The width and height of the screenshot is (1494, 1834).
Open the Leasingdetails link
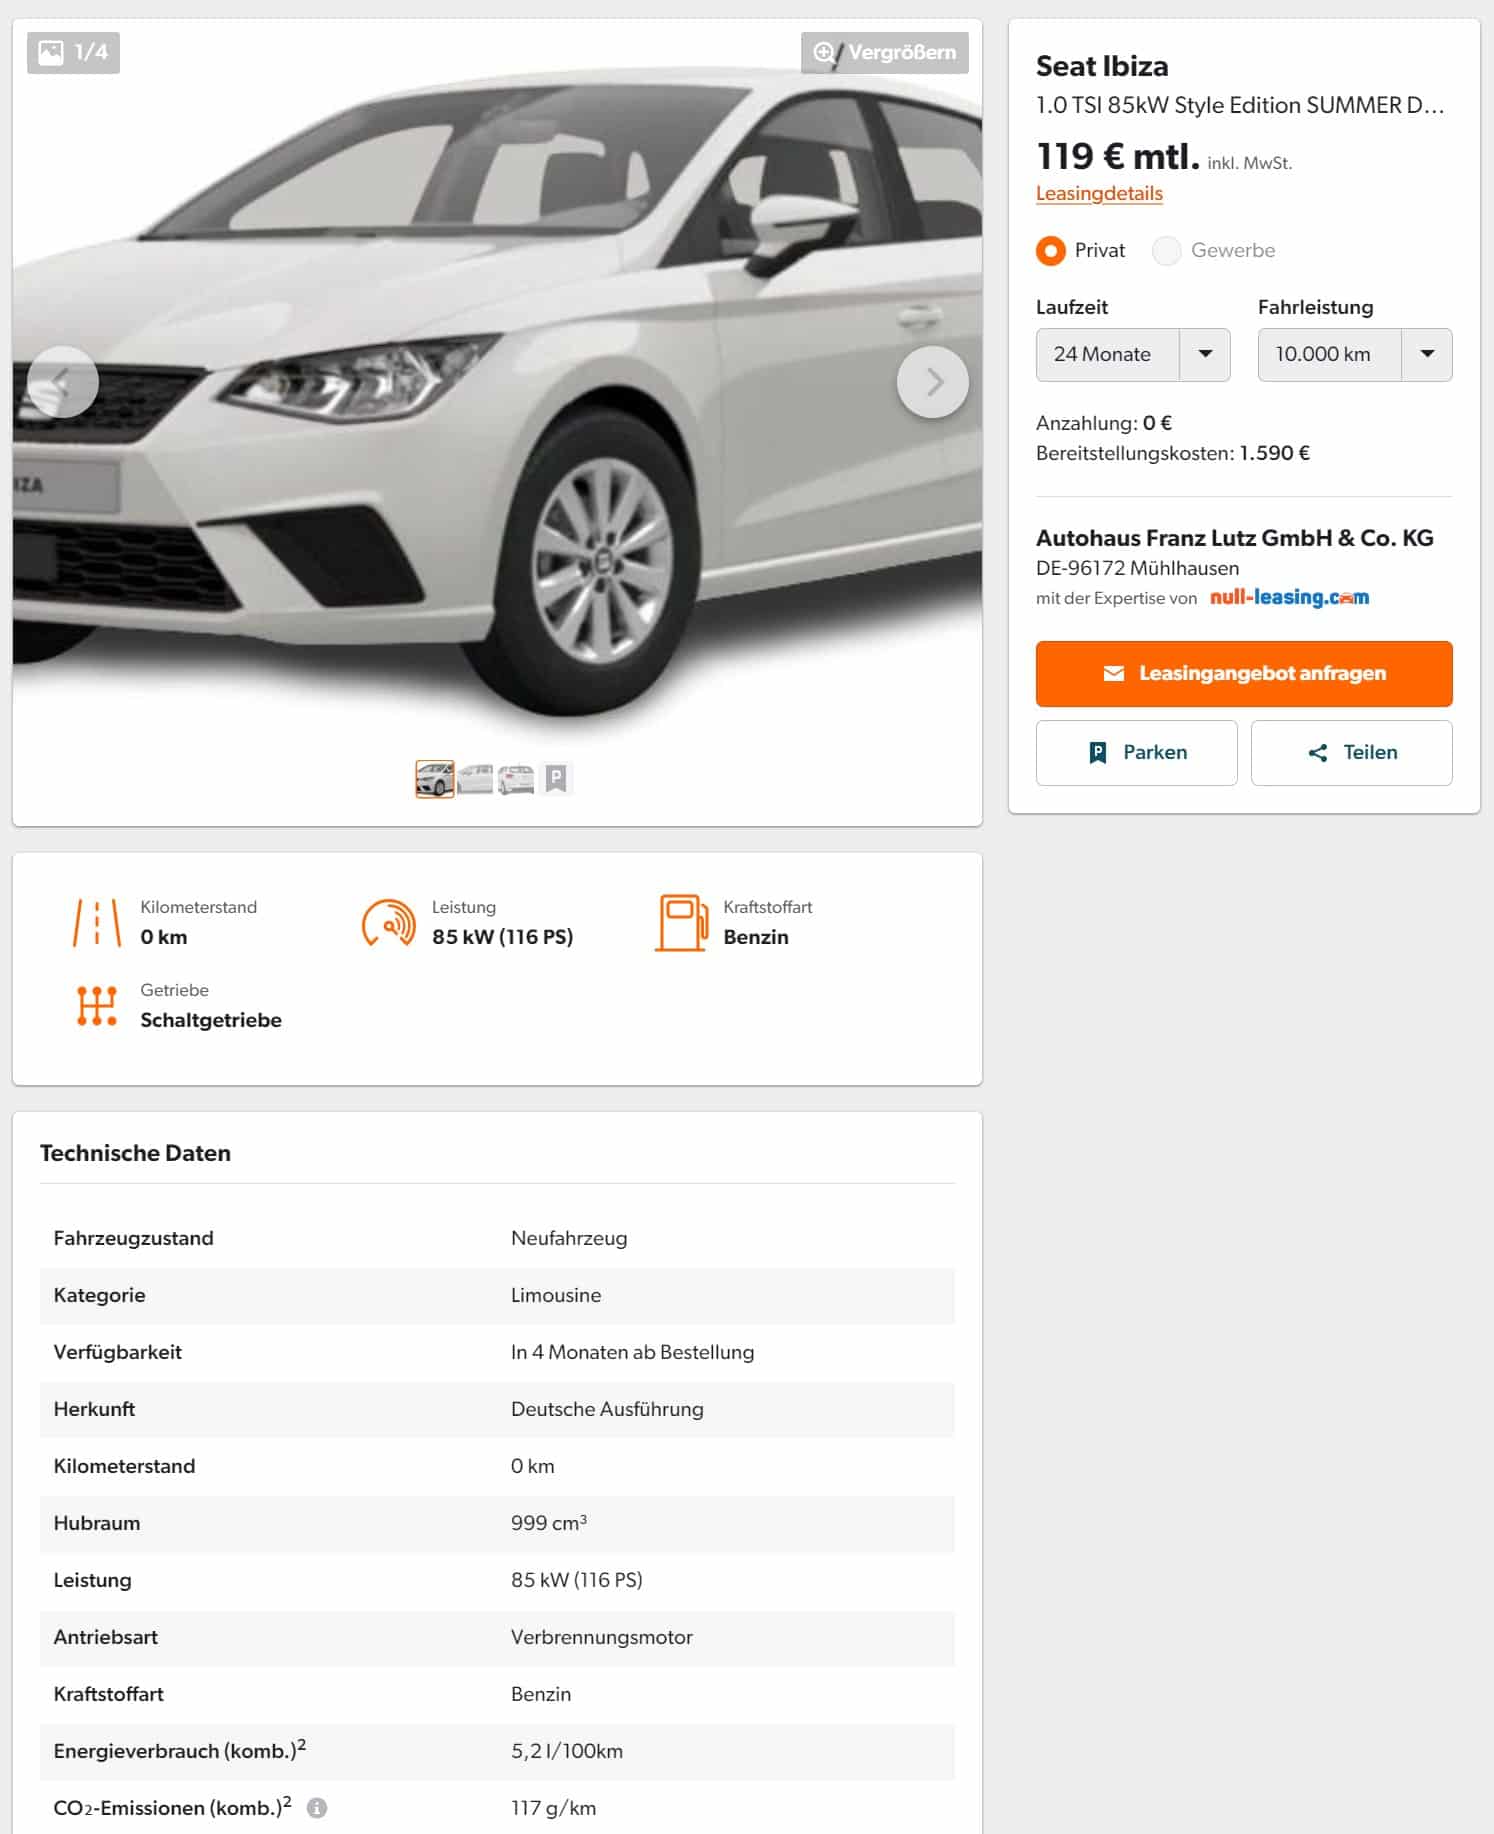click(x=1099, y=193)
